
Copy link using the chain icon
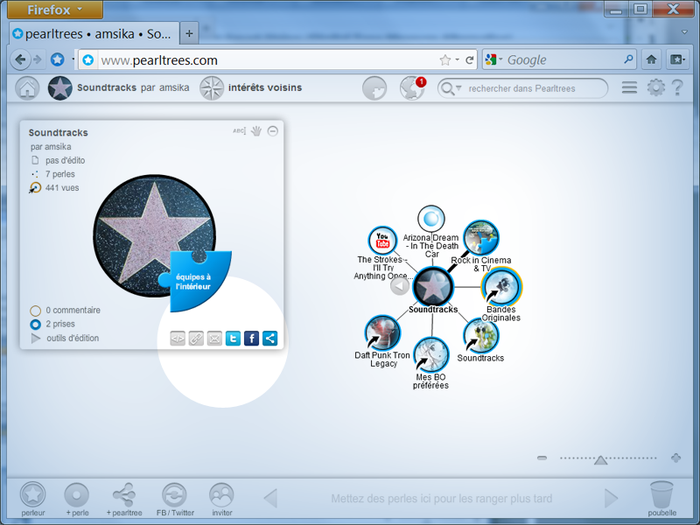tap(196, 338)
